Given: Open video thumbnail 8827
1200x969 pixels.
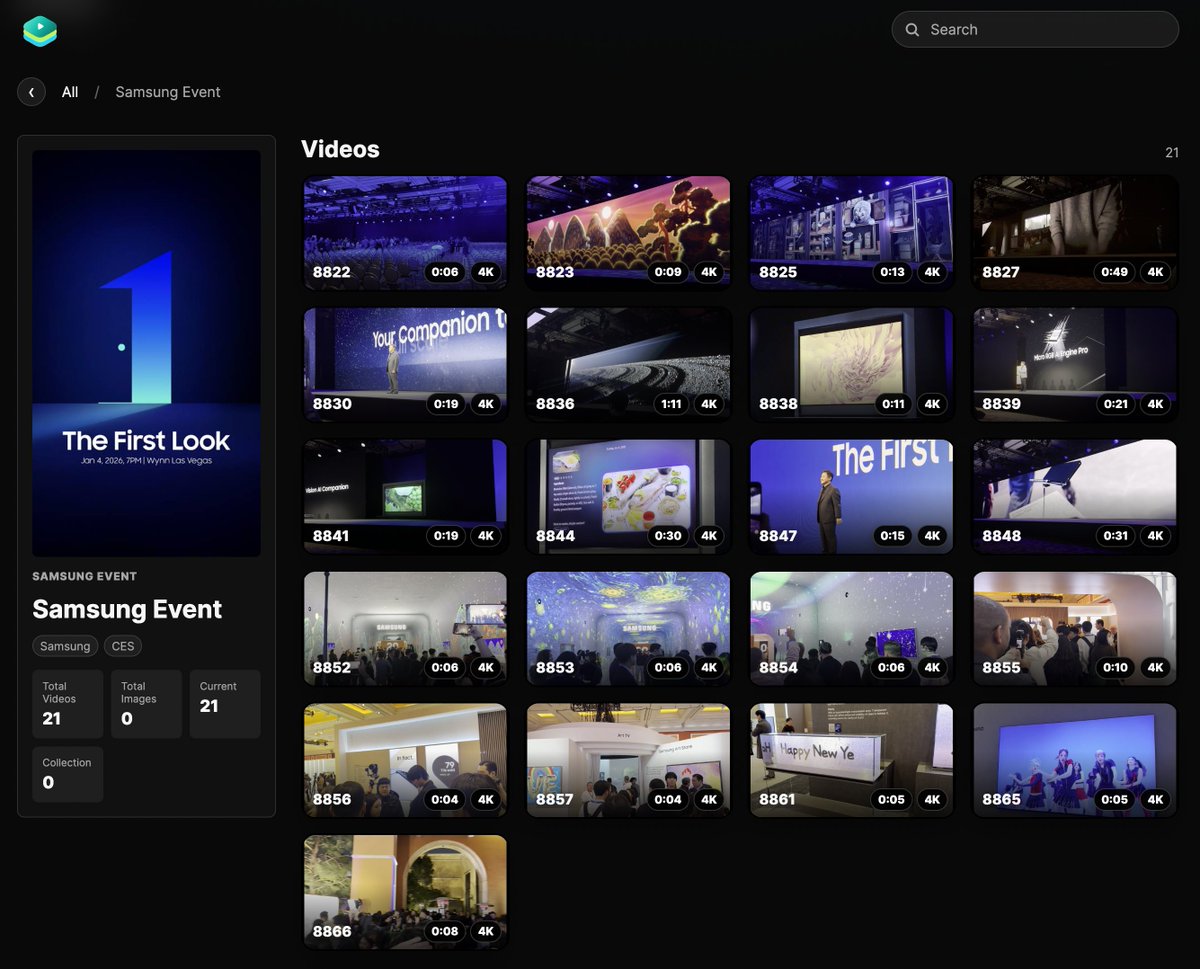Looking at the screenshot, I should point(1075,233).
